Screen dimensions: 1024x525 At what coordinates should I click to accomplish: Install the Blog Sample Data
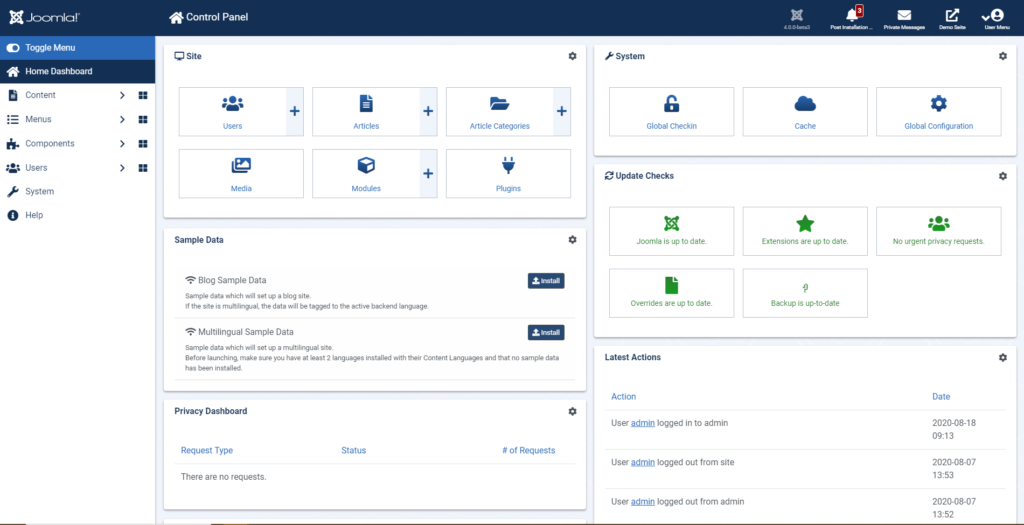[x=546, y=281]
